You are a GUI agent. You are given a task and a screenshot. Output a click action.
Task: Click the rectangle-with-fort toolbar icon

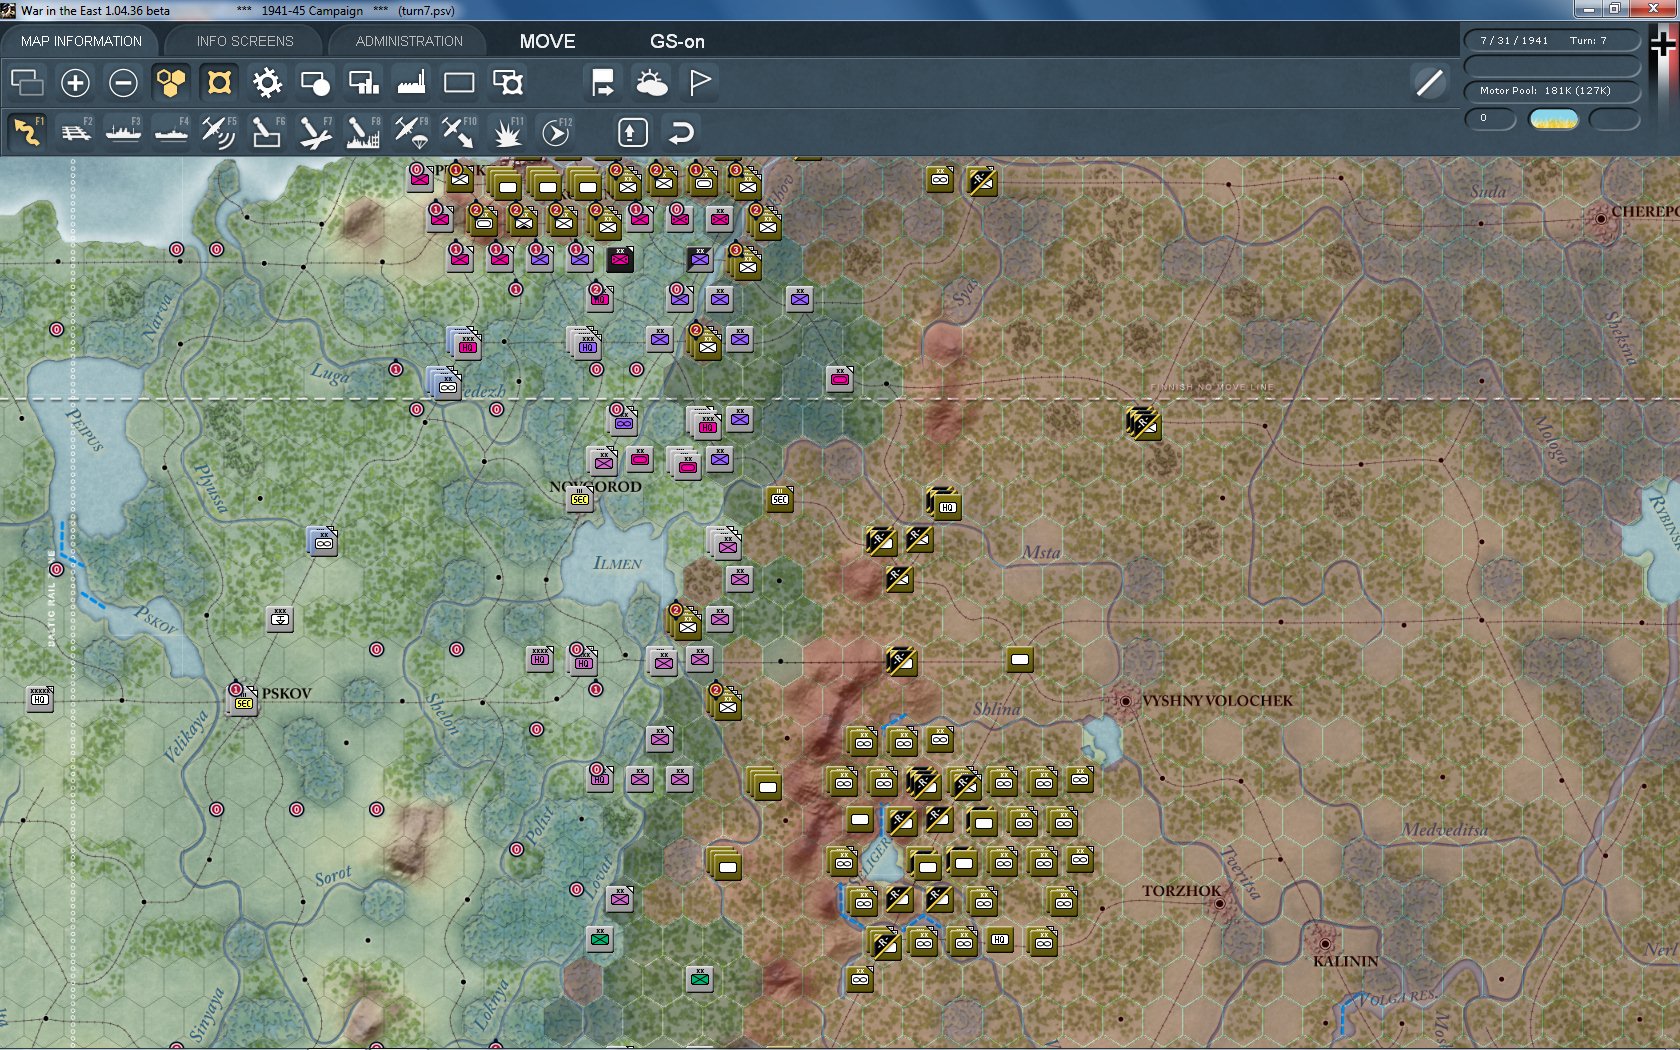pyautogui.click(x=507, y=82)
